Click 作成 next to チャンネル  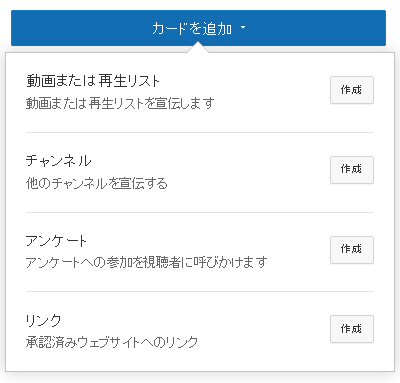click(352, 170)
